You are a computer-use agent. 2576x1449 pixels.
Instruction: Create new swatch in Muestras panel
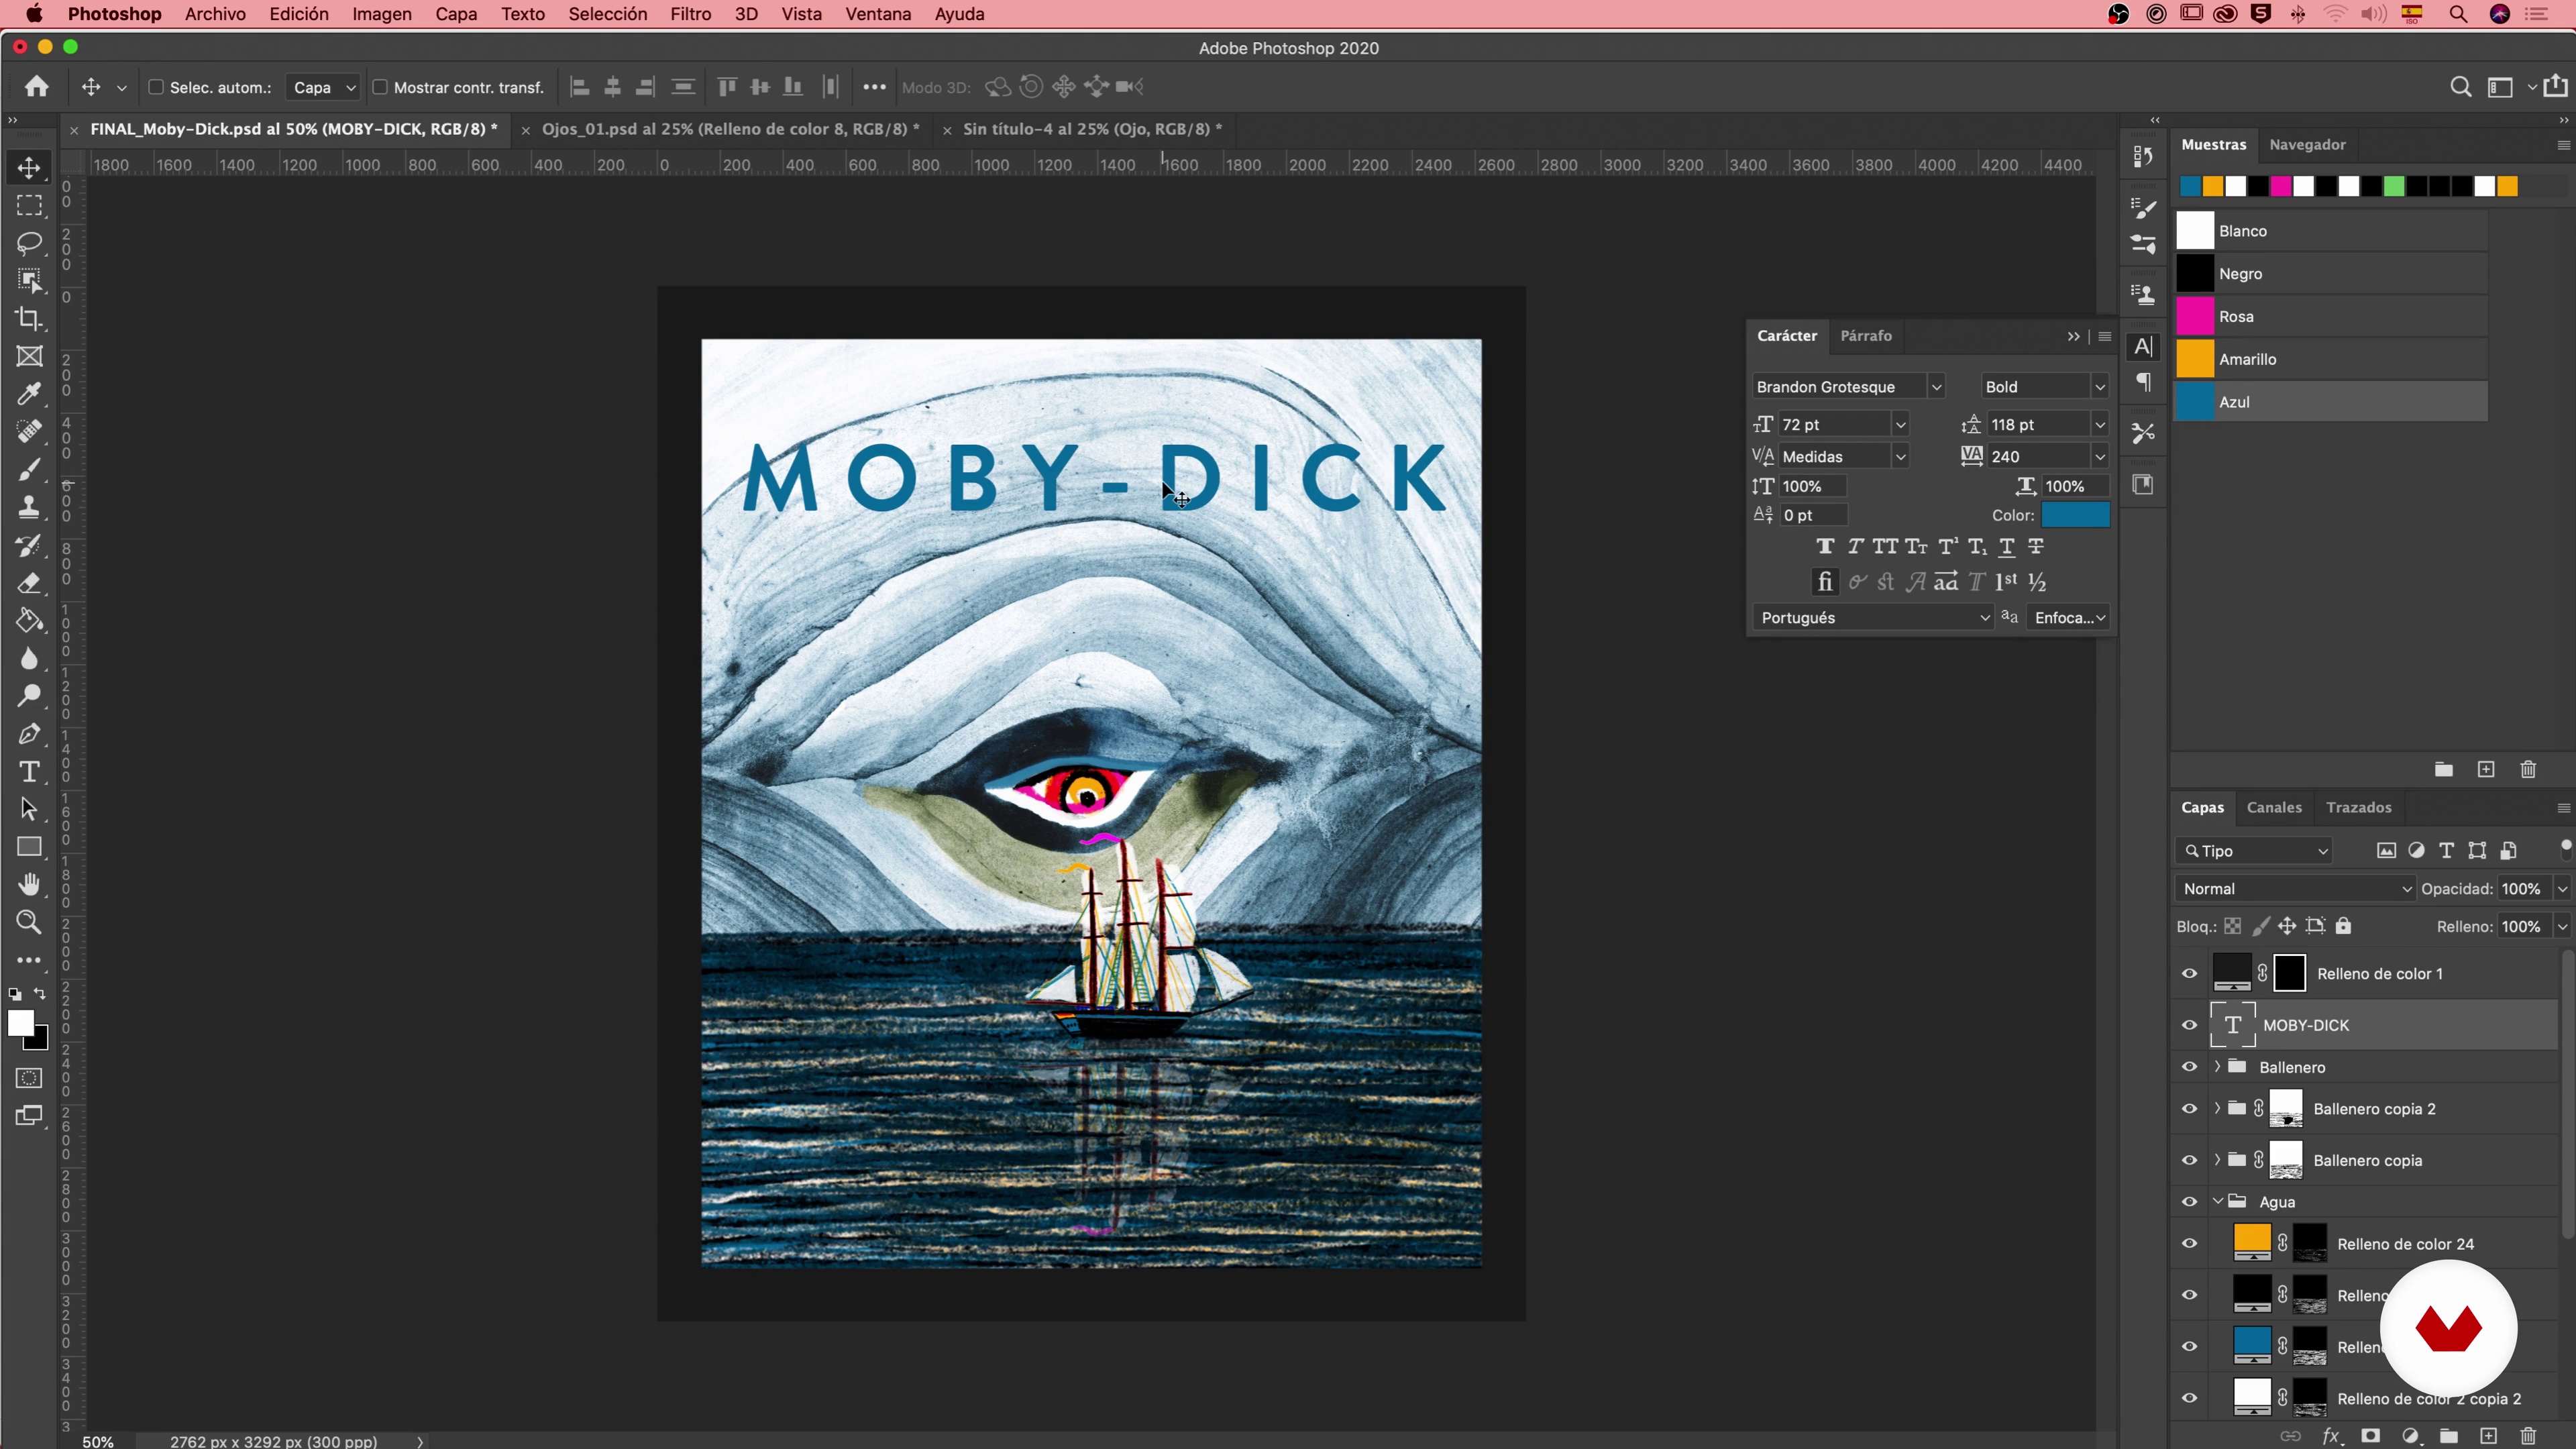(2486, 769)
